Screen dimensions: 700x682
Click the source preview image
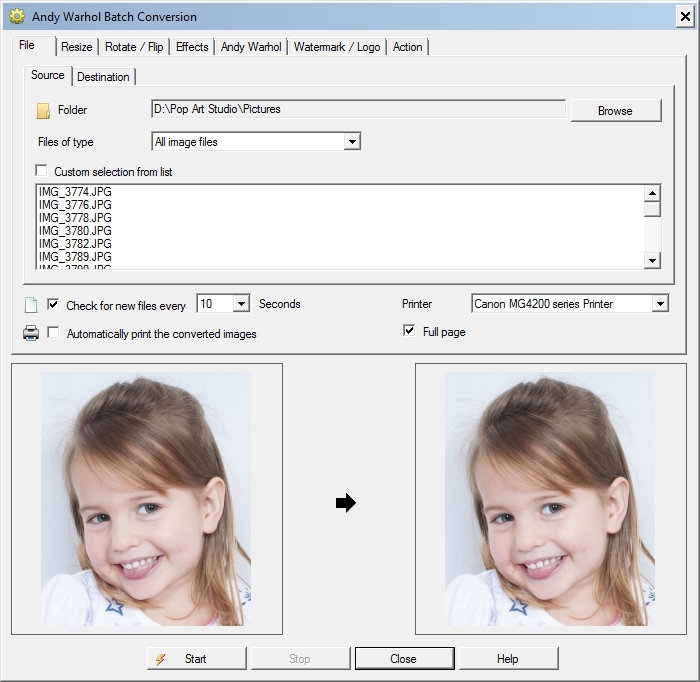(x=146, y=499)
